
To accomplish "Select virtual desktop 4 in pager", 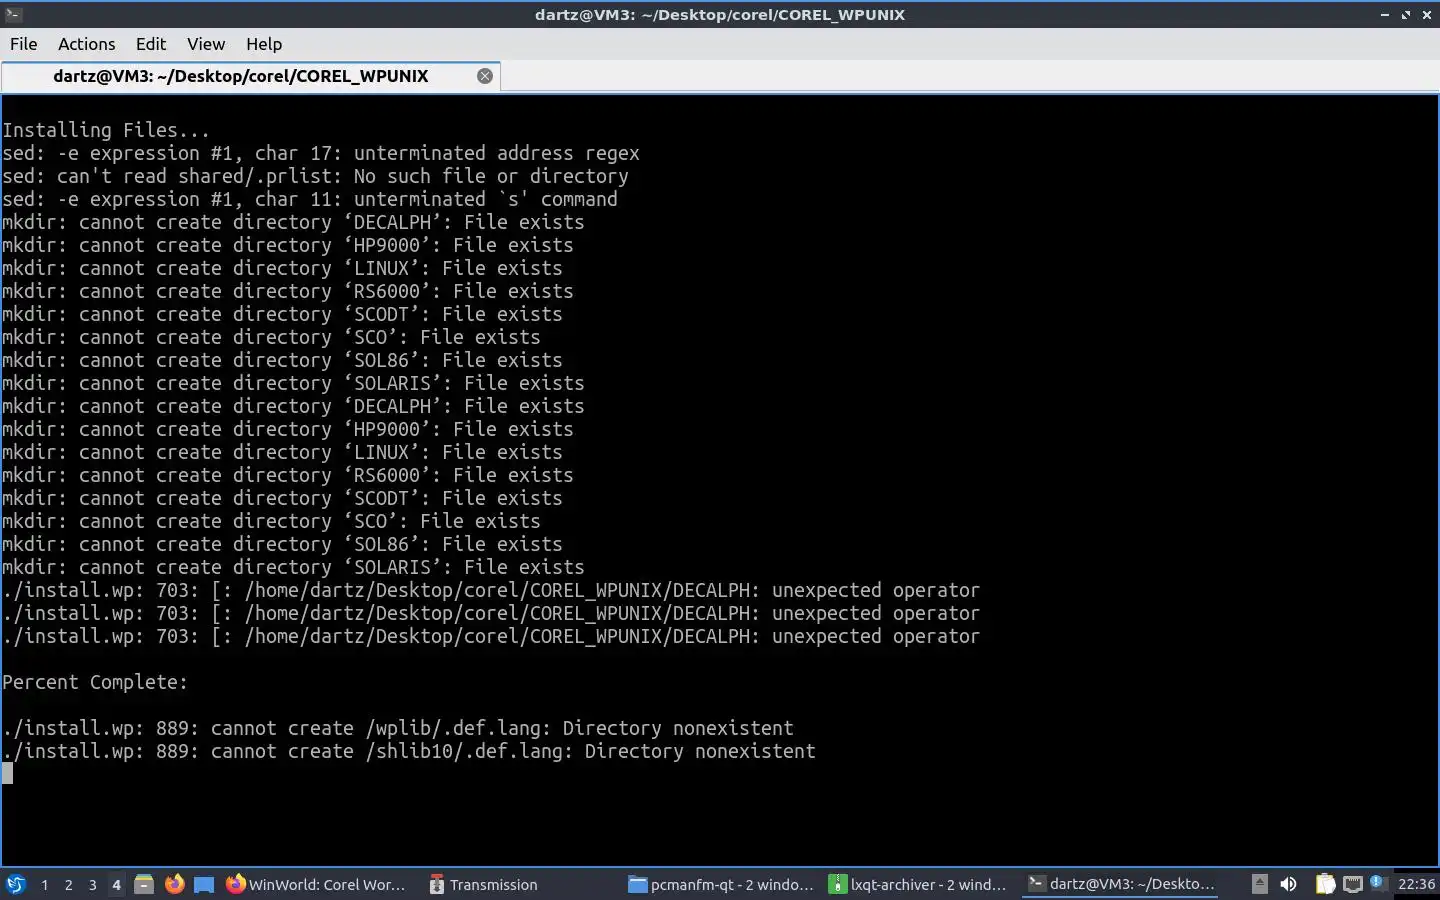I will (116, 884).
